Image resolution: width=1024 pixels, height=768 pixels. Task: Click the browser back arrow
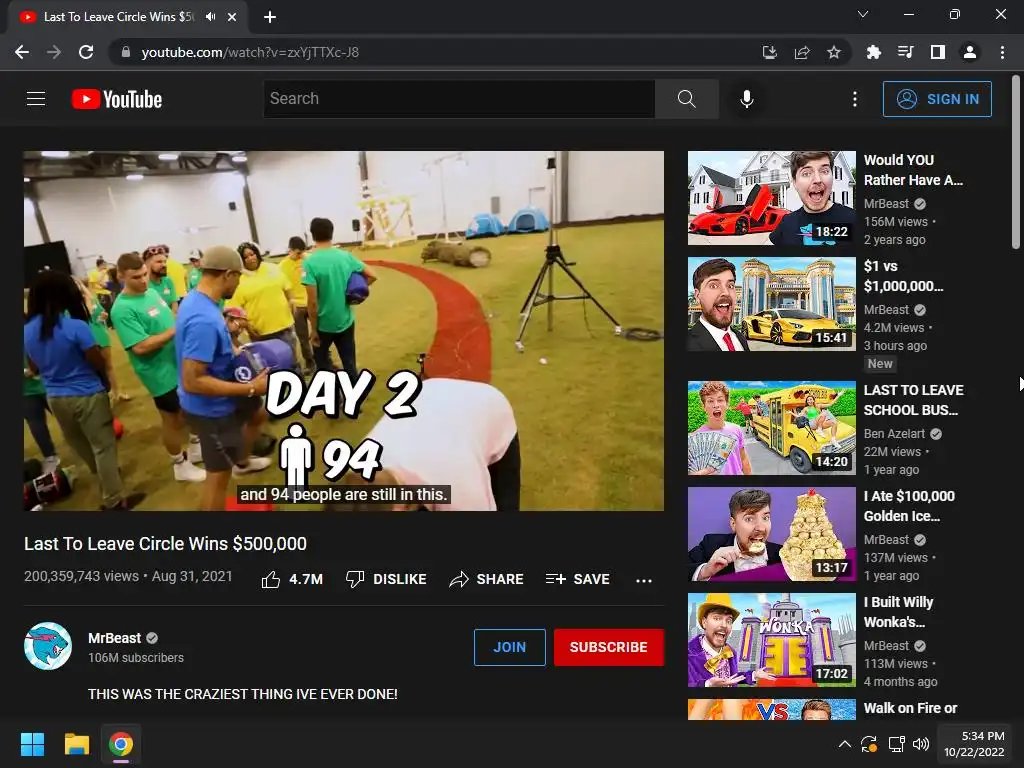point(22,52)
